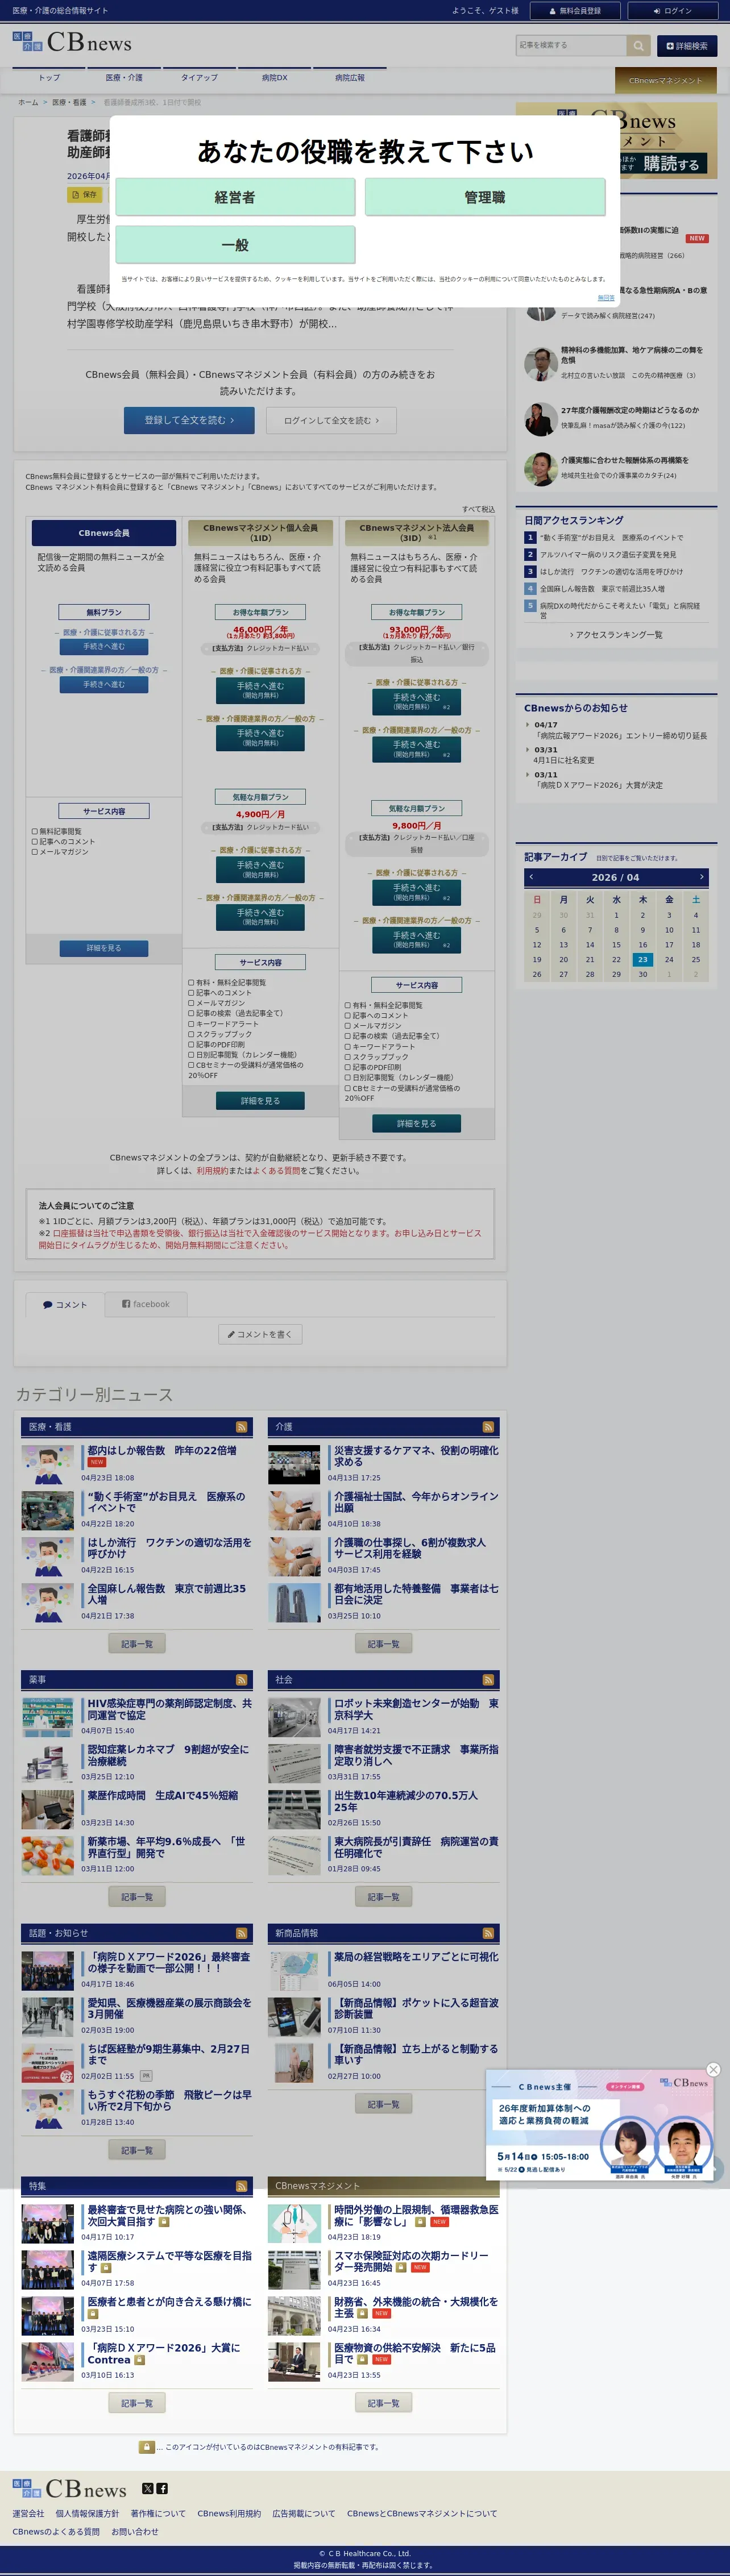Open the RSS feed icon for 医療・看護
The width and height of the screenshot is (730, 2576).
[x=241, y=1427]
